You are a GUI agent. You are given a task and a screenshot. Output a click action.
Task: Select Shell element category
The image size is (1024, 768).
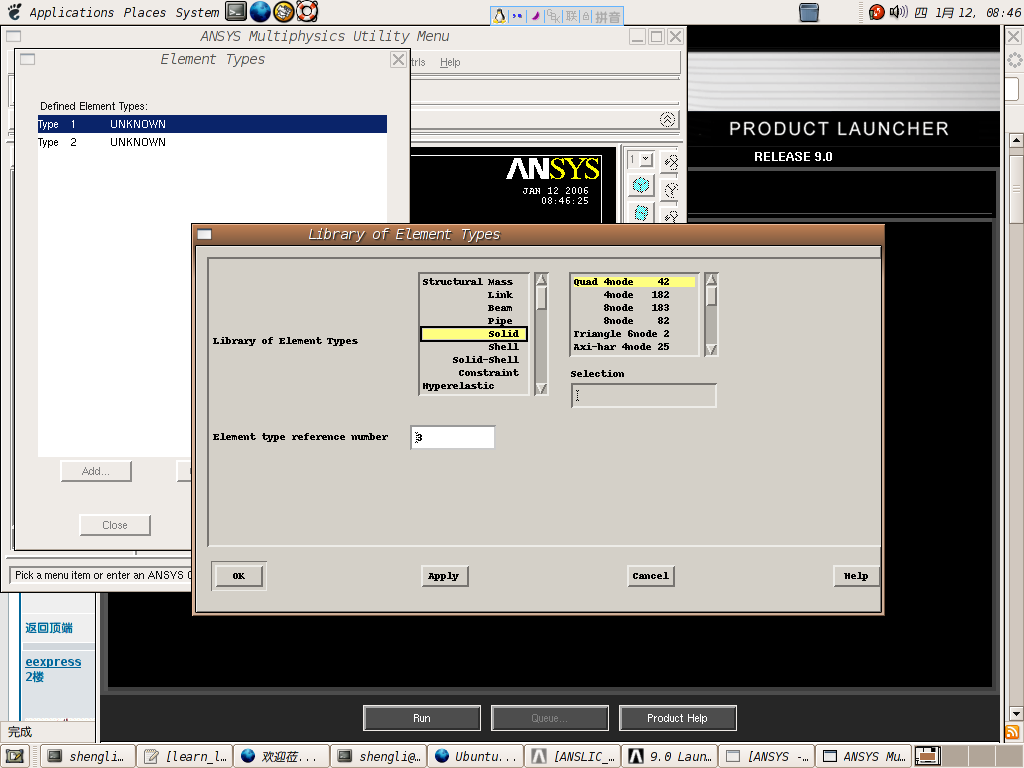[x=474, y=347]
